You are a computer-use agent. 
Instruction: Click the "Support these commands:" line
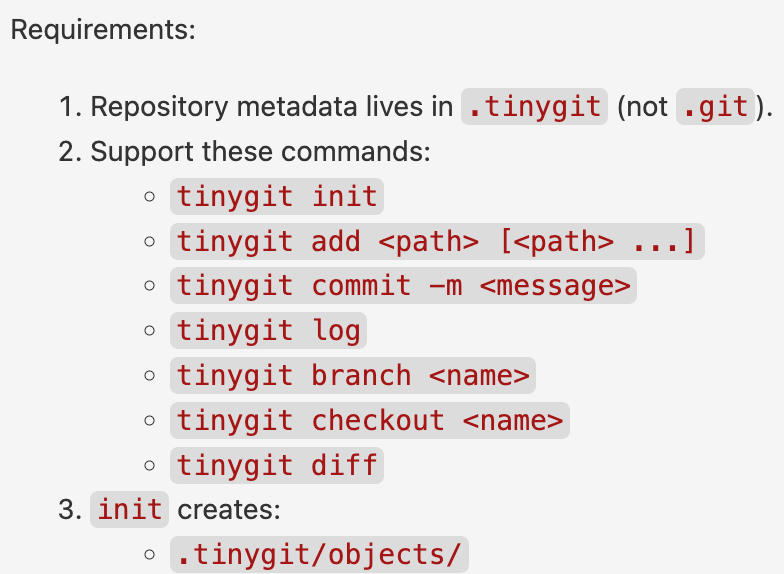tap(260, 151)
